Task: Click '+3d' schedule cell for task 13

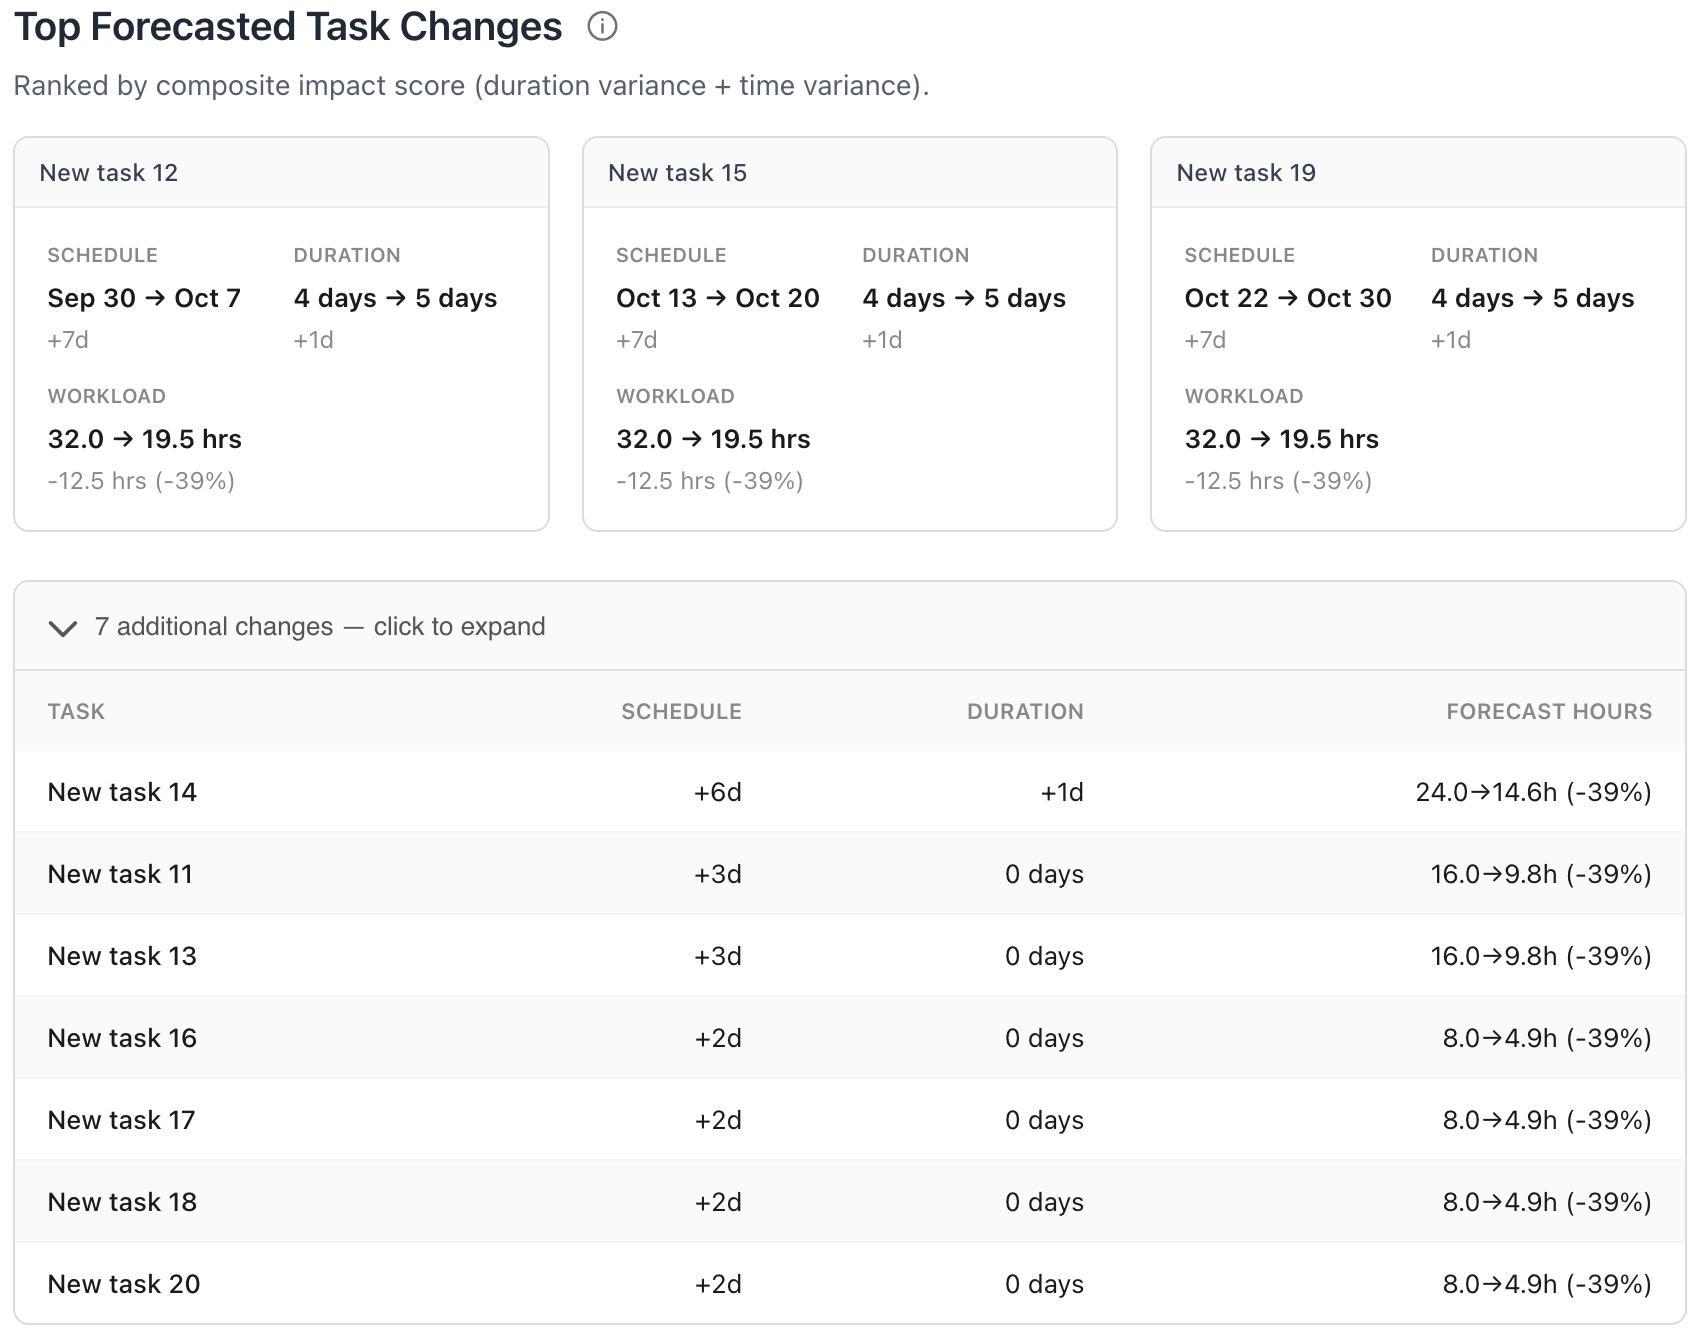Action: tap(718, 957)
